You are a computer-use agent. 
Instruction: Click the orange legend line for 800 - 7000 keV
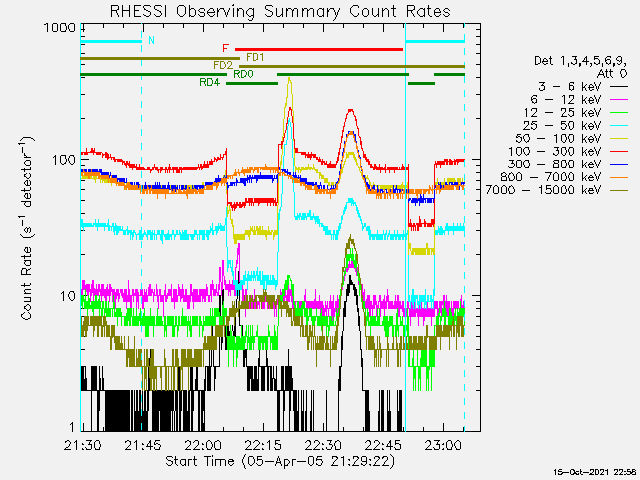(619, 178)
